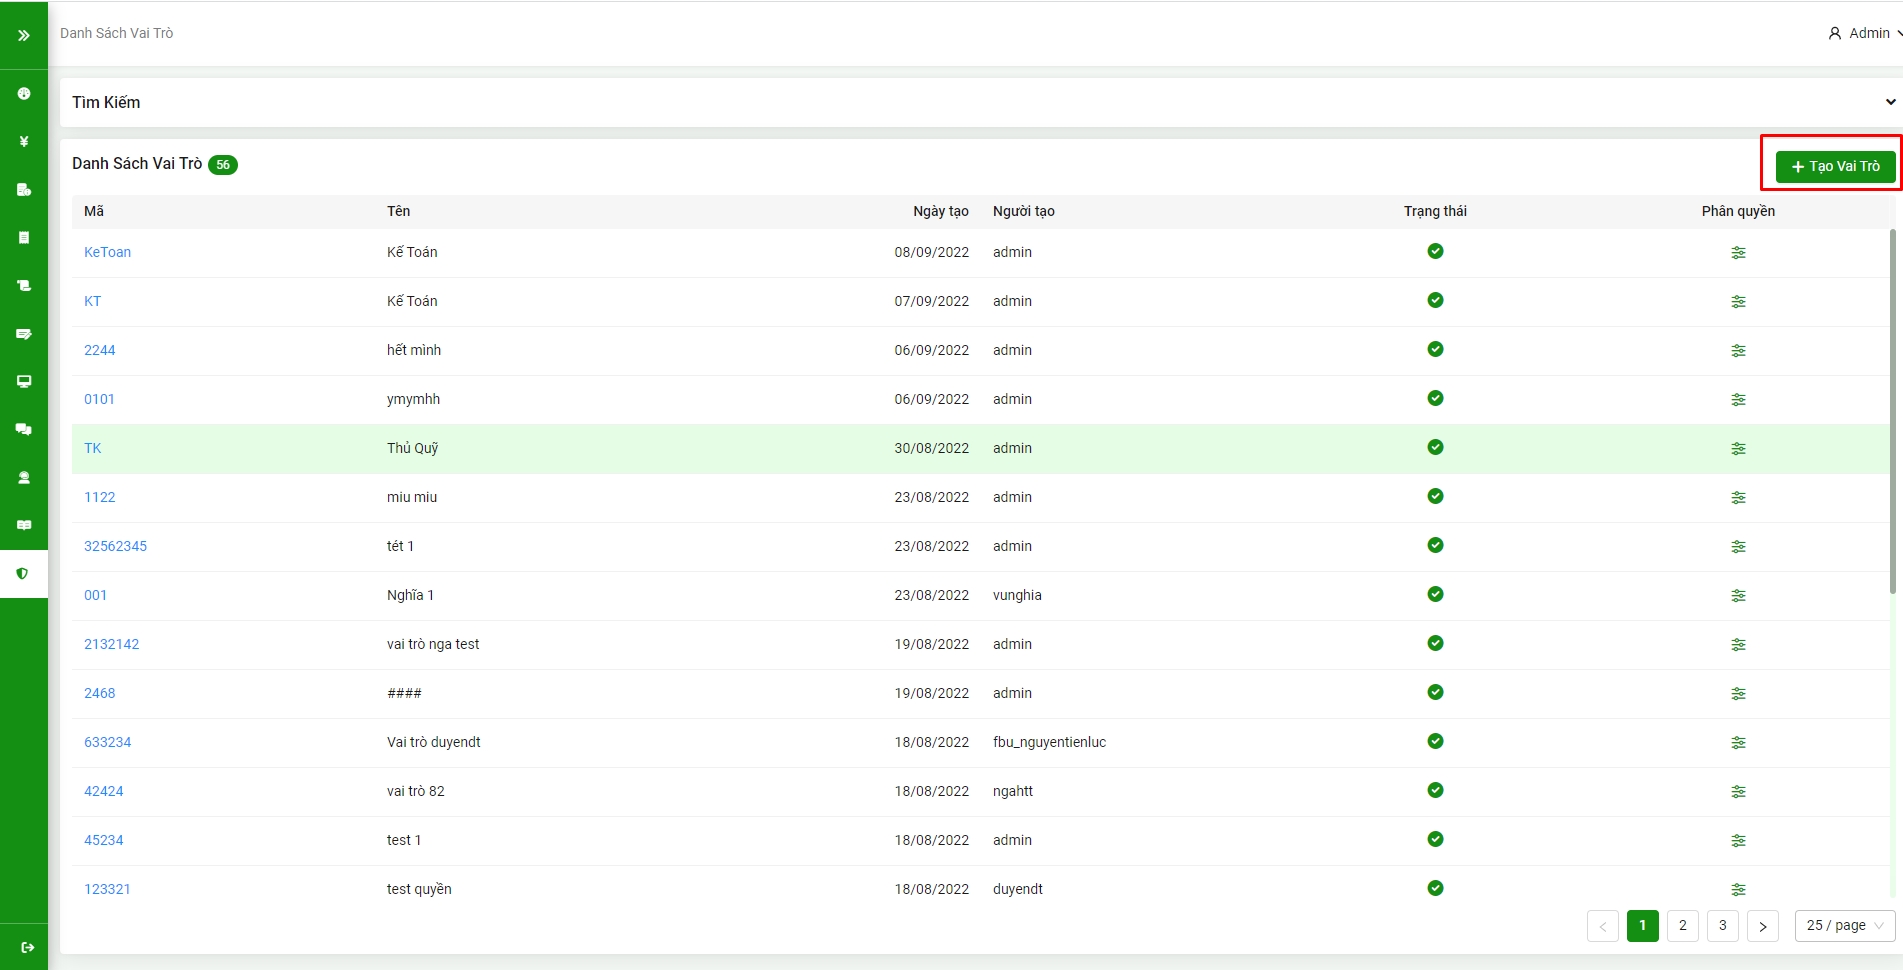Open the 25 / page size dropdown

[1844, 926]
